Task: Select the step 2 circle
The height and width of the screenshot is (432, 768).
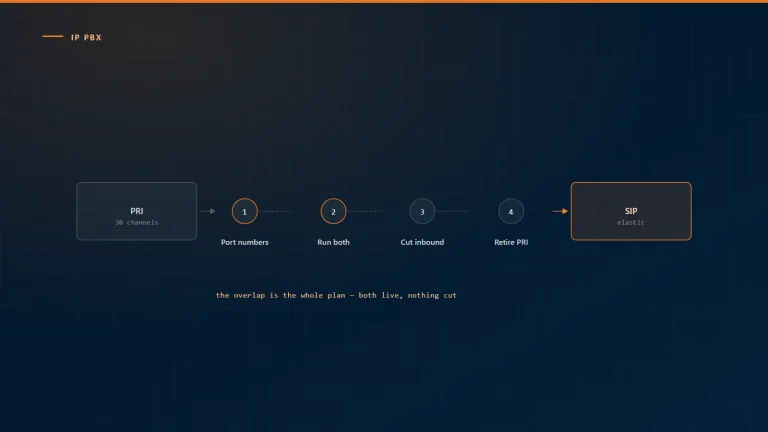Action: click(x=333, y=211)
